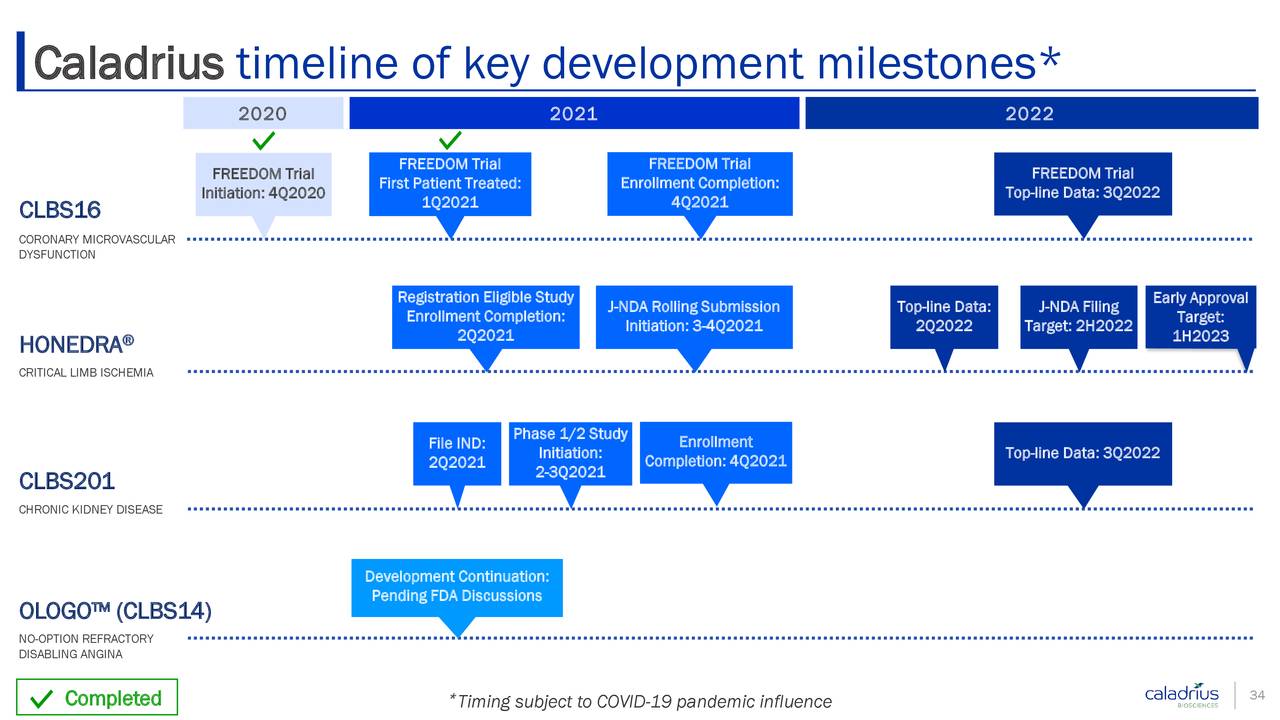Viewport: 1280px width, 720px height.
Task: Click the HONEDRA® program label
Action: pos(77,345)
